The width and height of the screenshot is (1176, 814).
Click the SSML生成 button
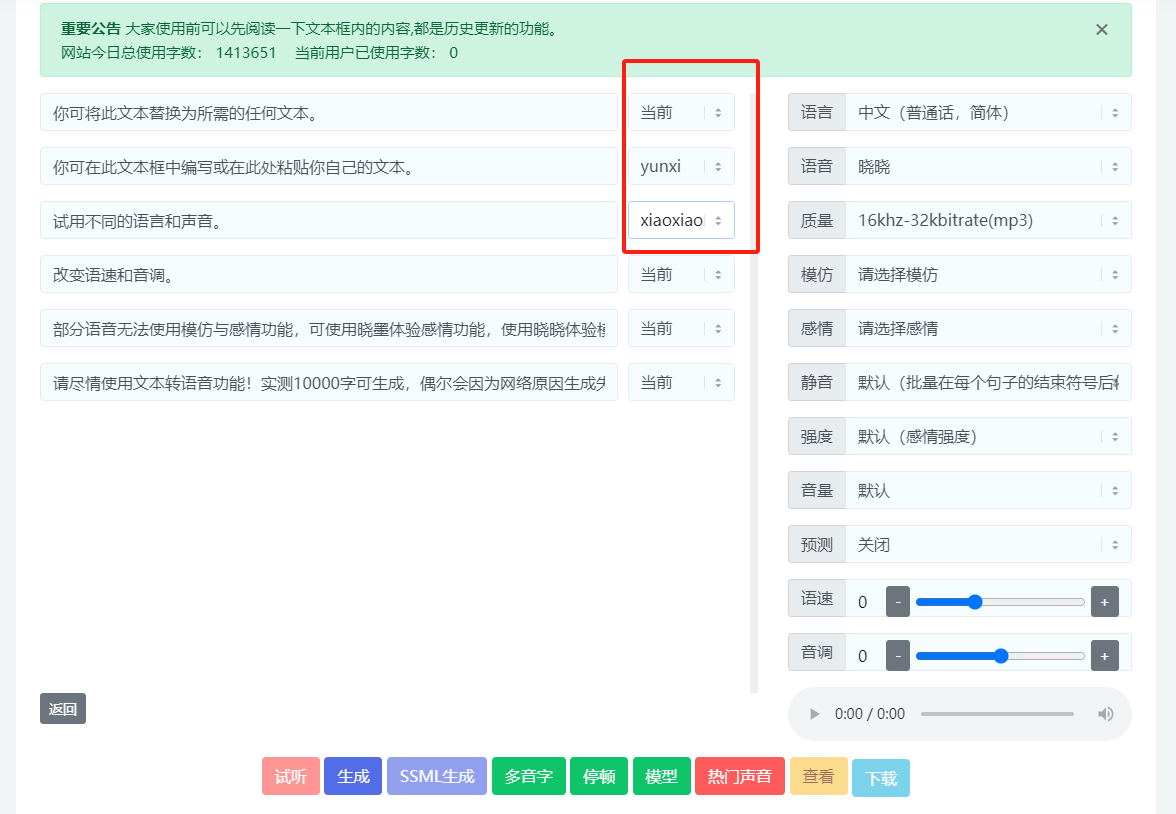point(437,777)
